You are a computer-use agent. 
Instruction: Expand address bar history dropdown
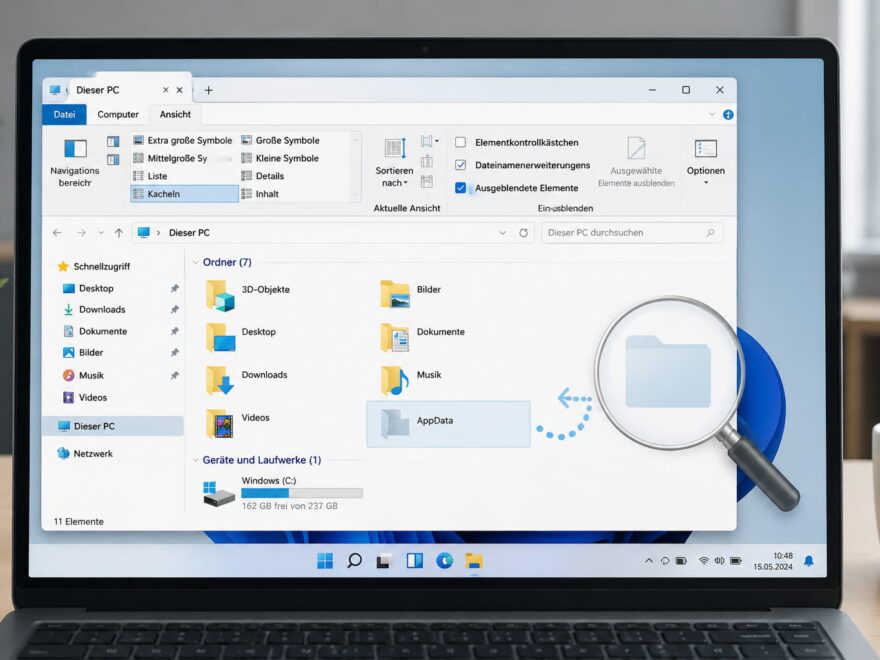pyautogui.click(x=502, y=232)
